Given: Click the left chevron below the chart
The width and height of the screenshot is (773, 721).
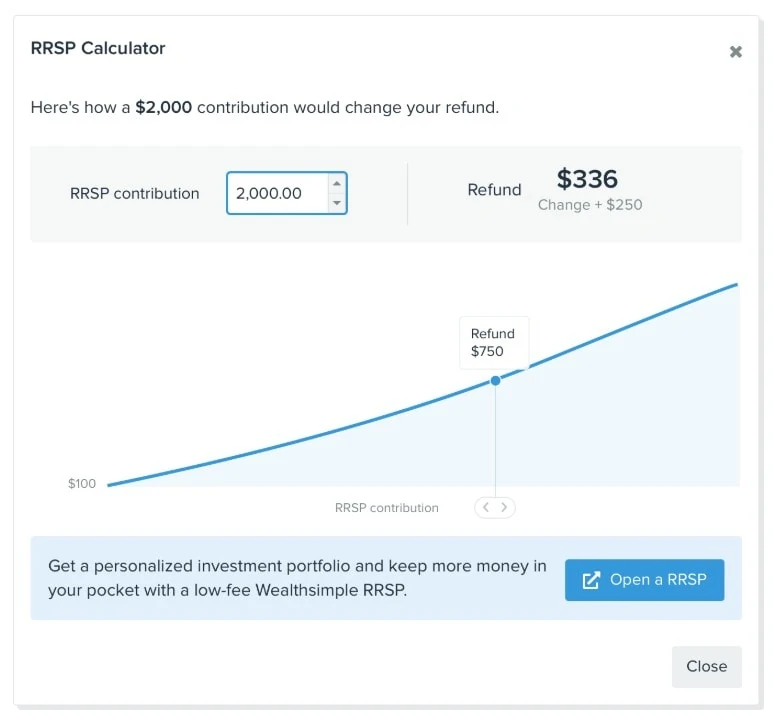Looking at the screenshot, I should 486,507.
